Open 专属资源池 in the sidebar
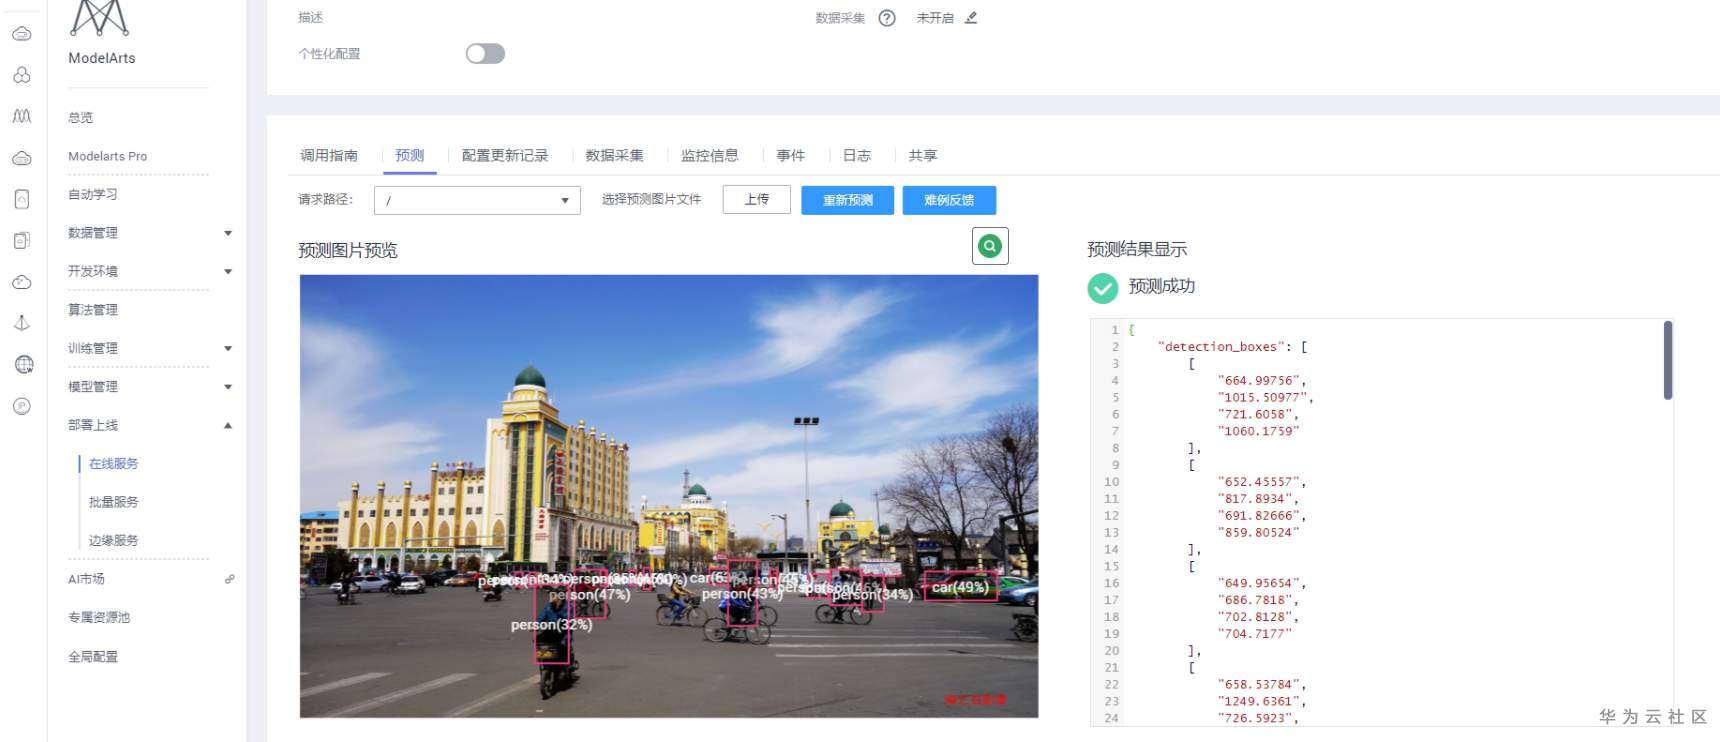The image size is (1720, 742). pyautogui.click(x=99, y=618)
